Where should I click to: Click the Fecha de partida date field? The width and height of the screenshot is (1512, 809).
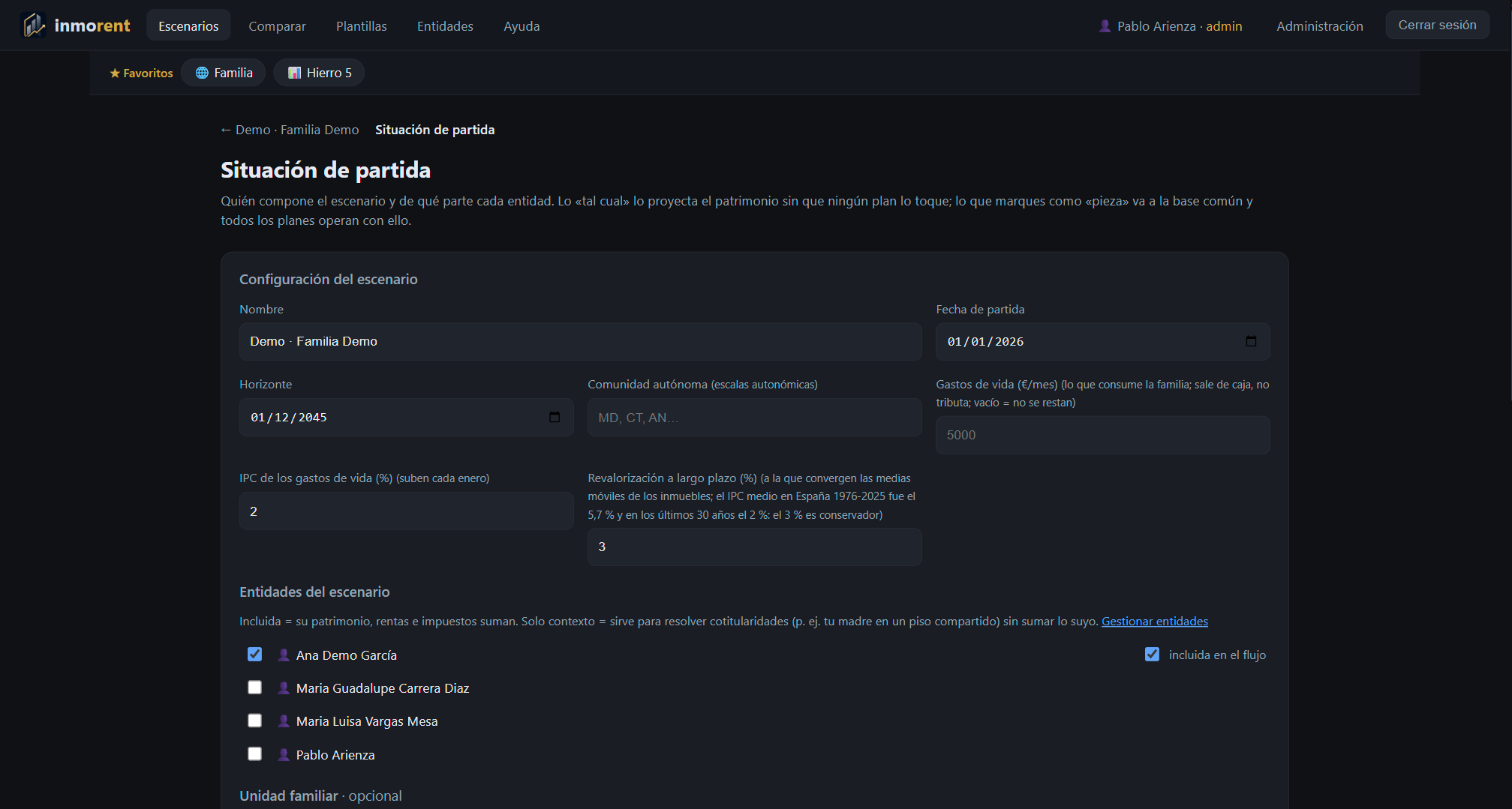[x=1103, y=341]
